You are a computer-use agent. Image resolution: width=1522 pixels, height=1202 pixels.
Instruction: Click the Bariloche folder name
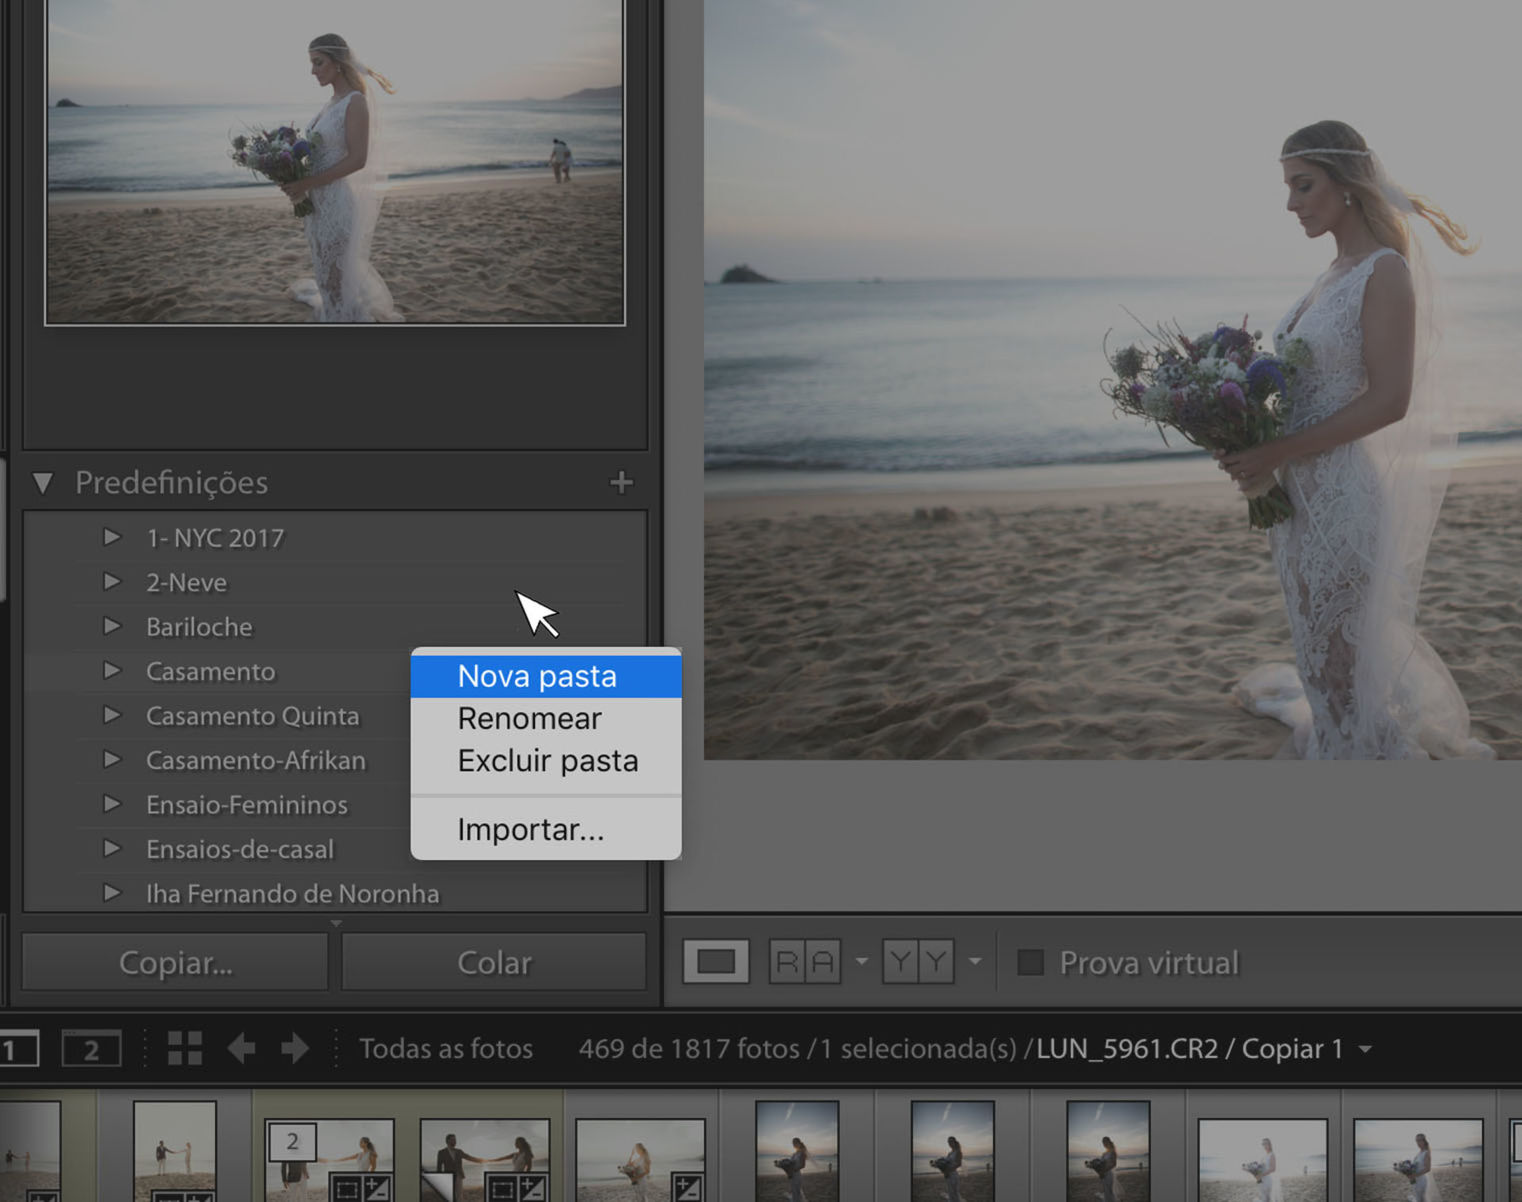[199, 627]
